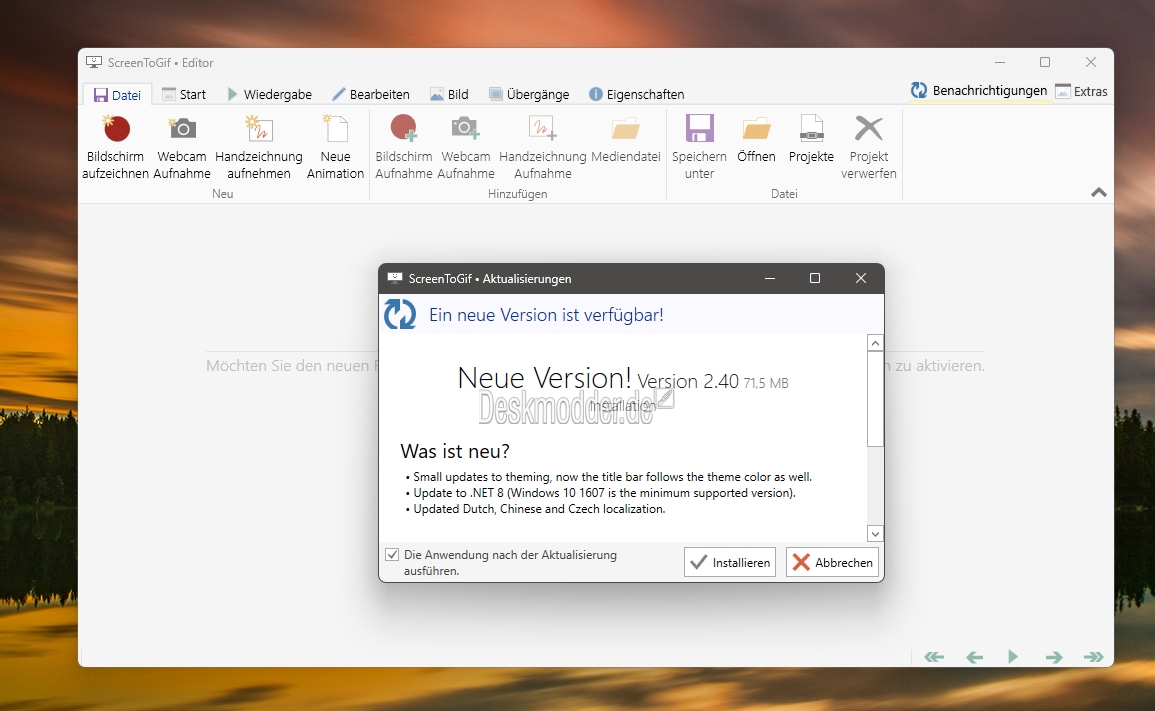Click the scroll up arrow in update dialog
This screenshot has width=1155, height=711.
875,343
